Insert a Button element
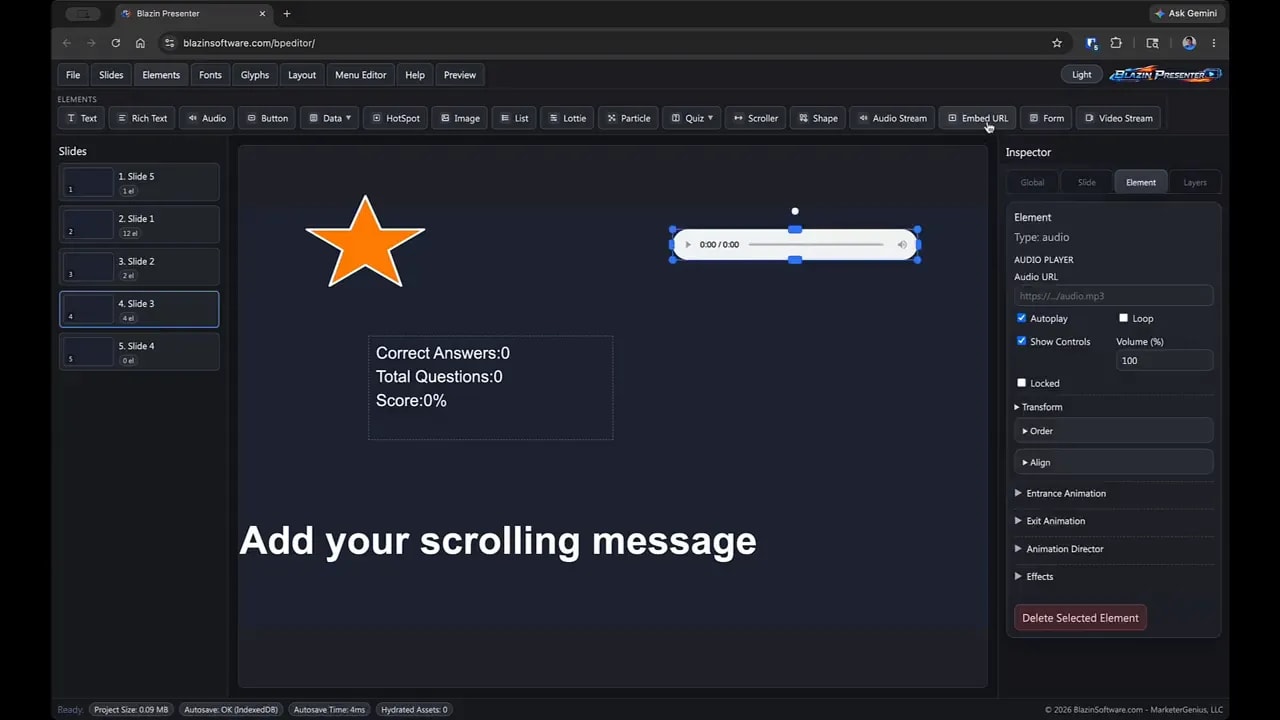The height and width of the screenshot is (720, 1280). coord(267,118)
